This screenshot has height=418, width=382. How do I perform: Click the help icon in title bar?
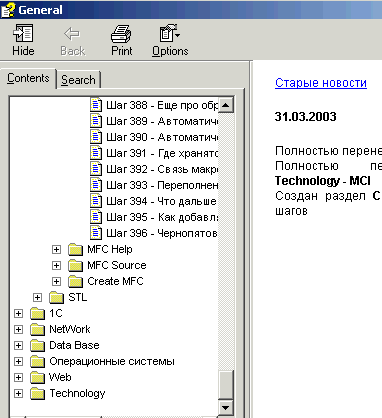pos(8,10)
